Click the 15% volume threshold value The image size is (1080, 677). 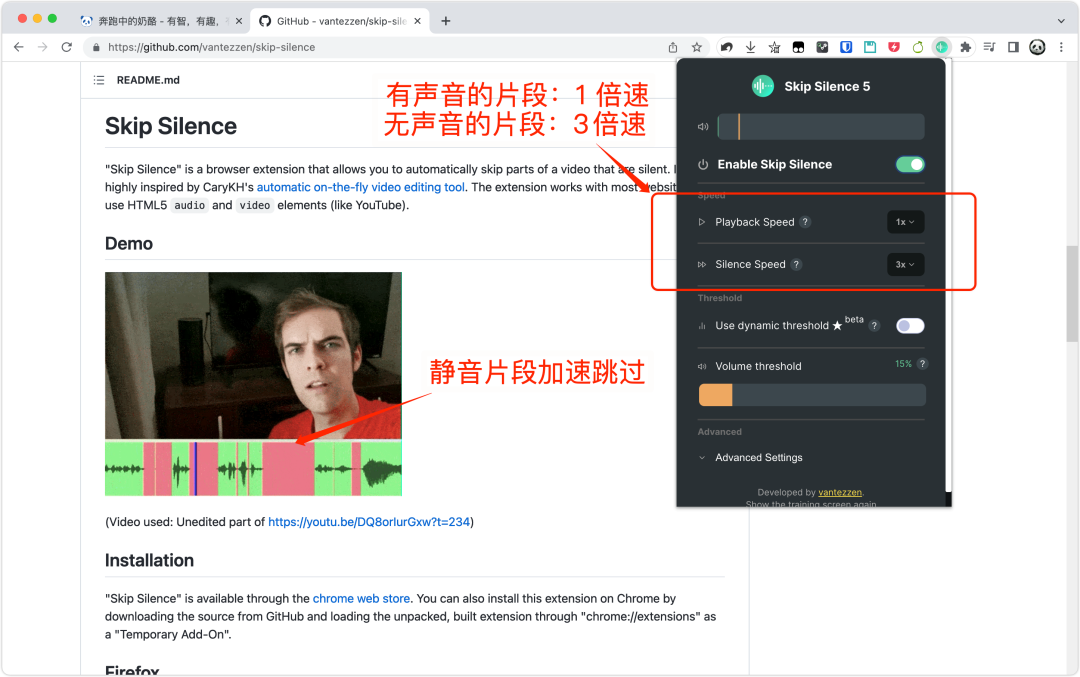(903, 364)
